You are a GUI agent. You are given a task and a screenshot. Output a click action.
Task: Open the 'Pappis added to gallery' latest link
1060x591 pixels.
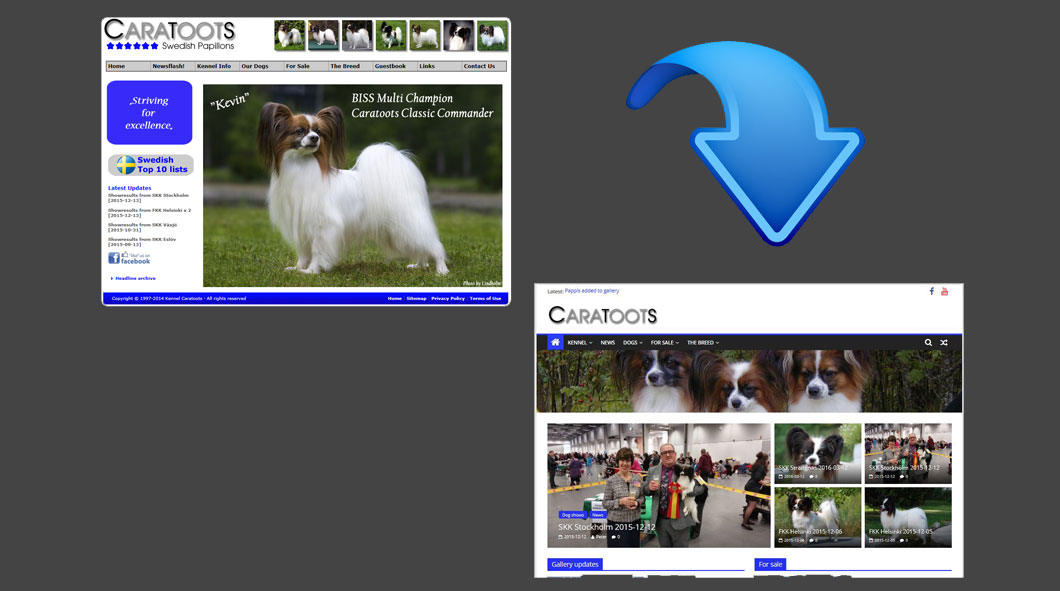[592, 291]
